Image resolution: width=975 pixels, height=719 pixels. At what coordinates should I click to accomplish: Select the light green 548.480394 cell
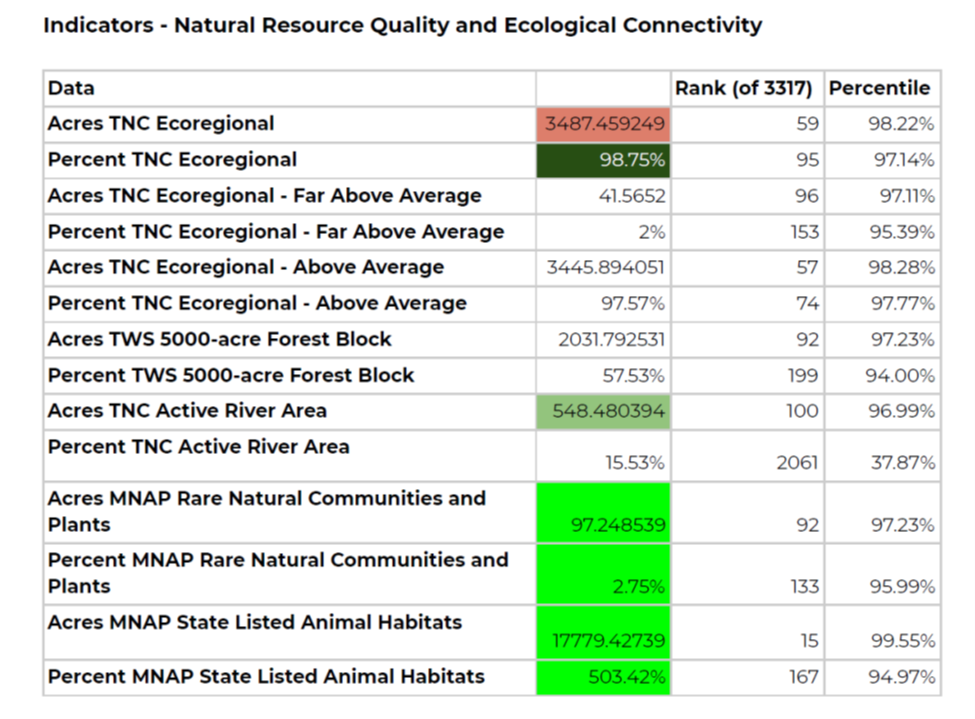tap(604, 411)
